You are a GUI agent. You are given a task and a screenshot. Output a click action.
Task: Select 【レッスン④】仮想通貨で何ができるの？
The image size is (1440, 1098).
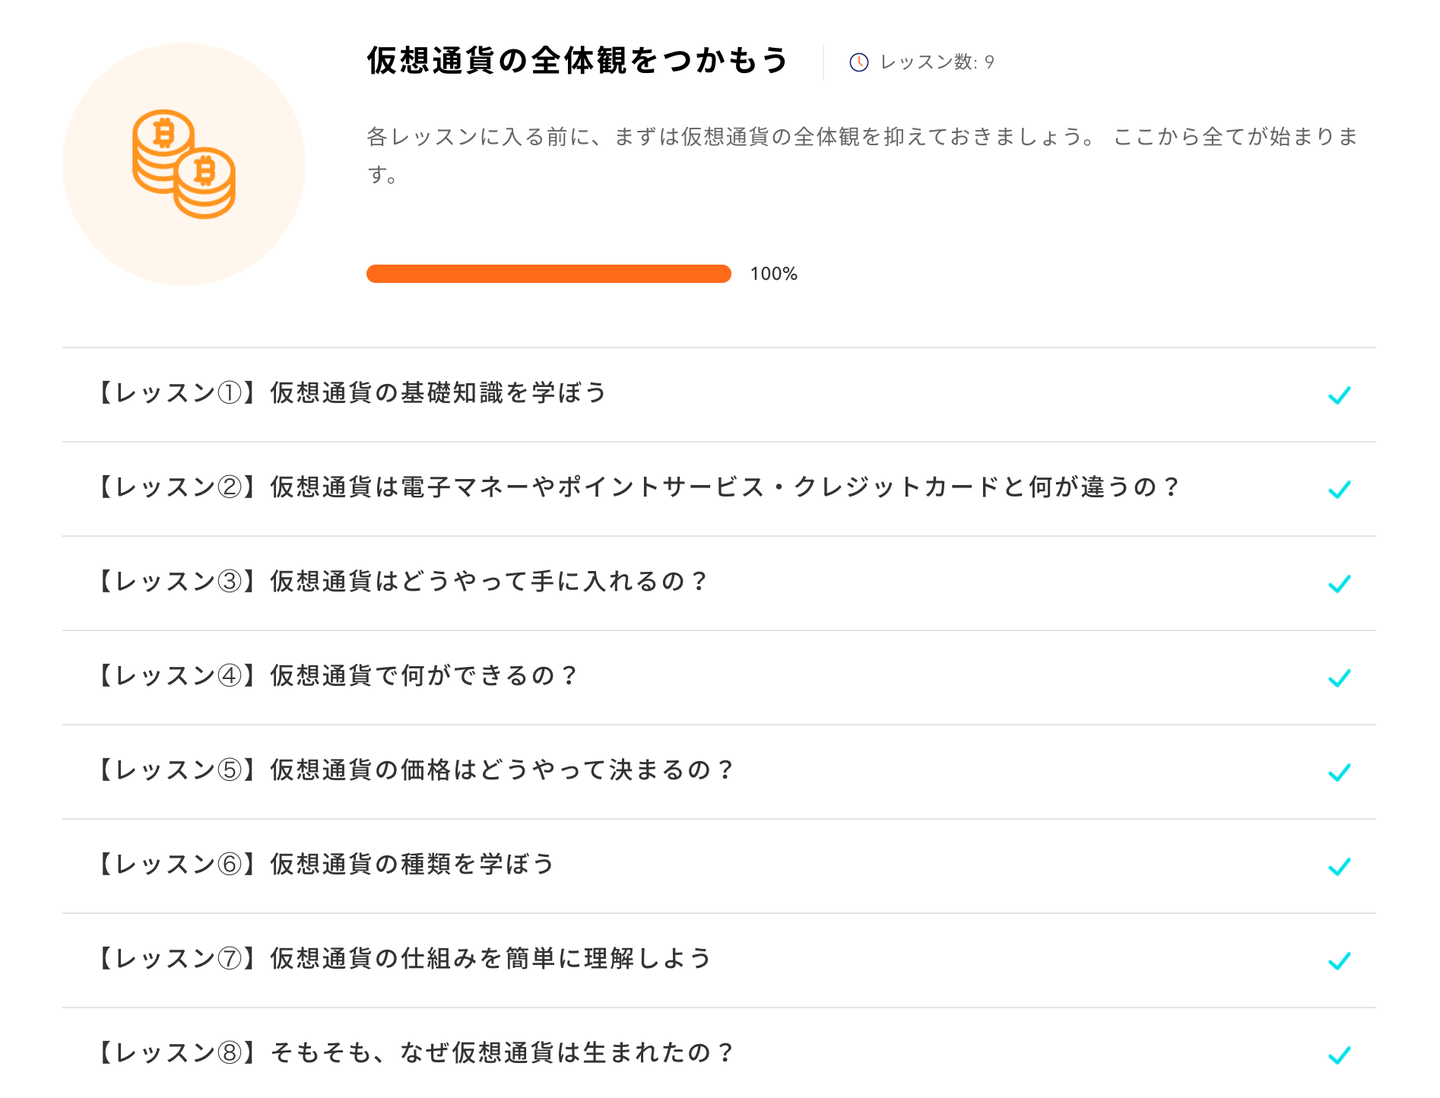(335, 676)
